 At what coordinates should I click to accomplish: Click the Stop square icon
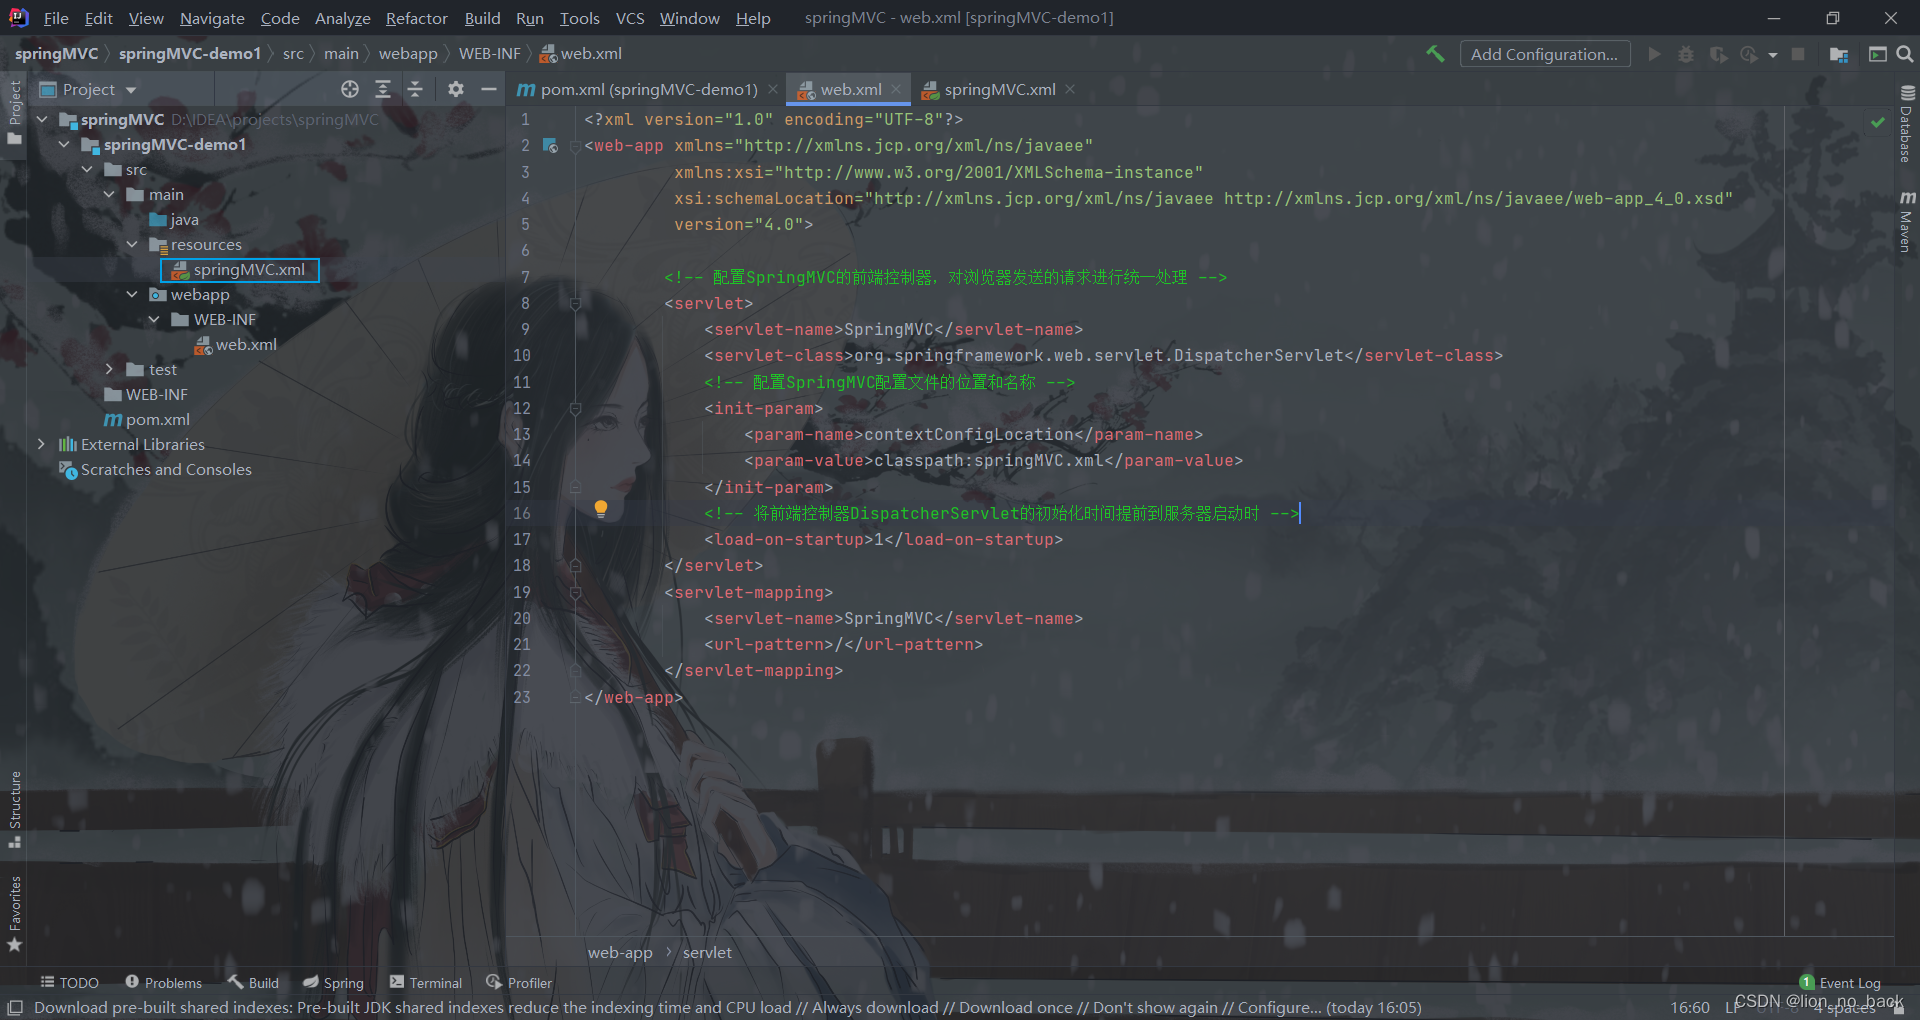pyautogui.click(x=1798, y=54)
